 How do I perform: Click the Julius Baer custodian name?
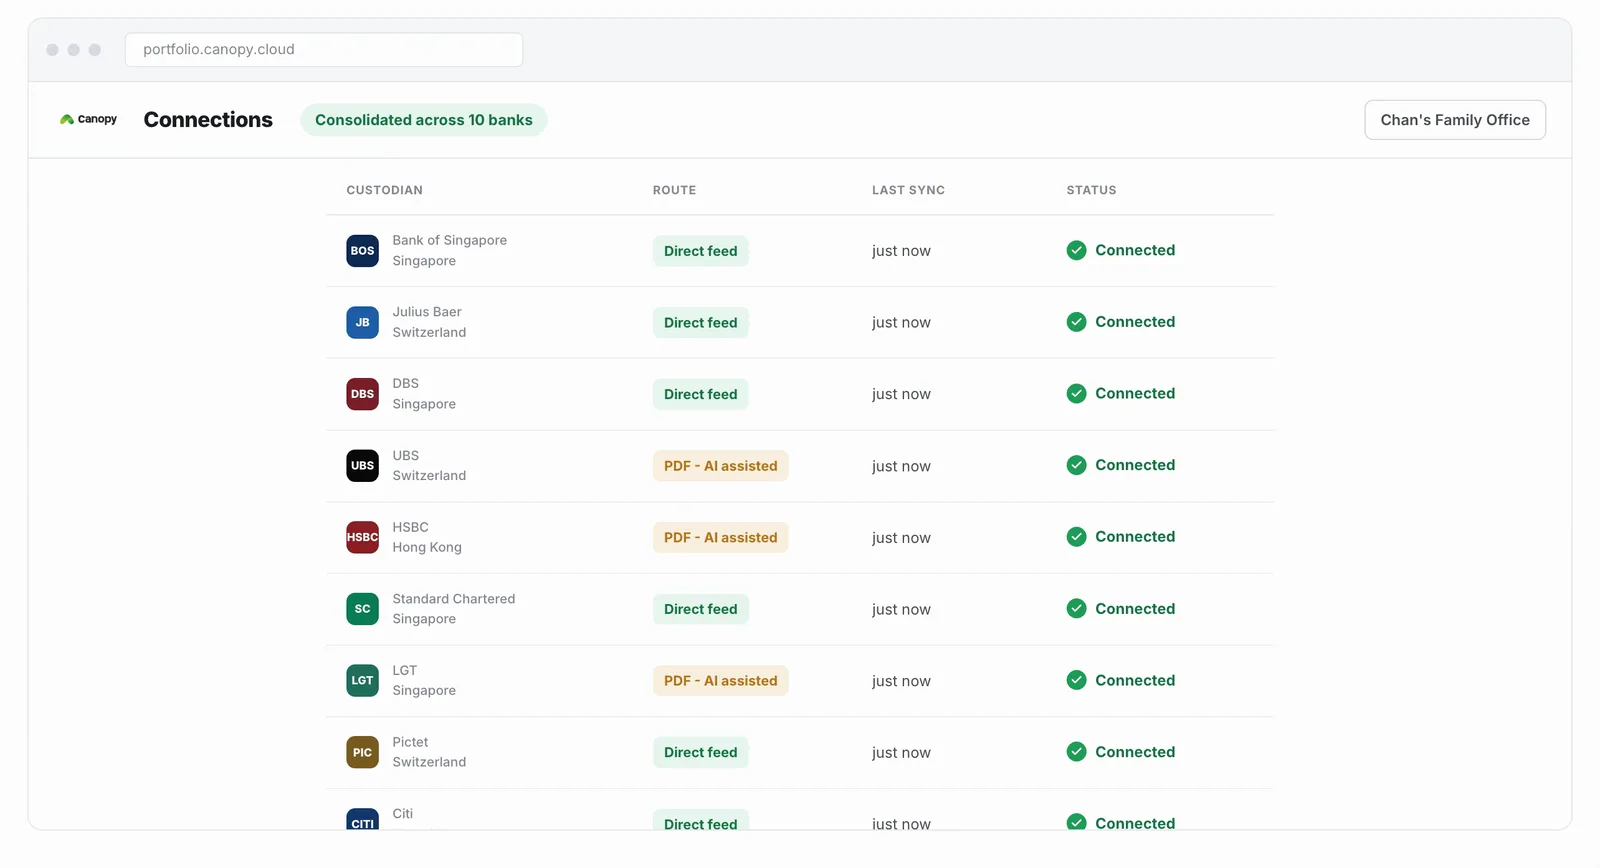427,312
